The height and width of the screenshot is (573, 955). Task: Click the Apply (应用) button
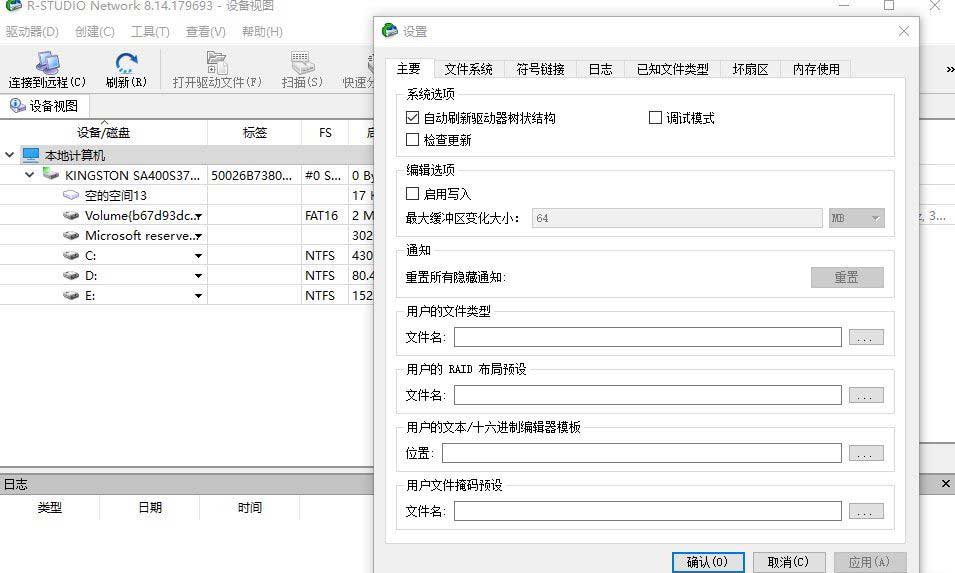[869, 561]
